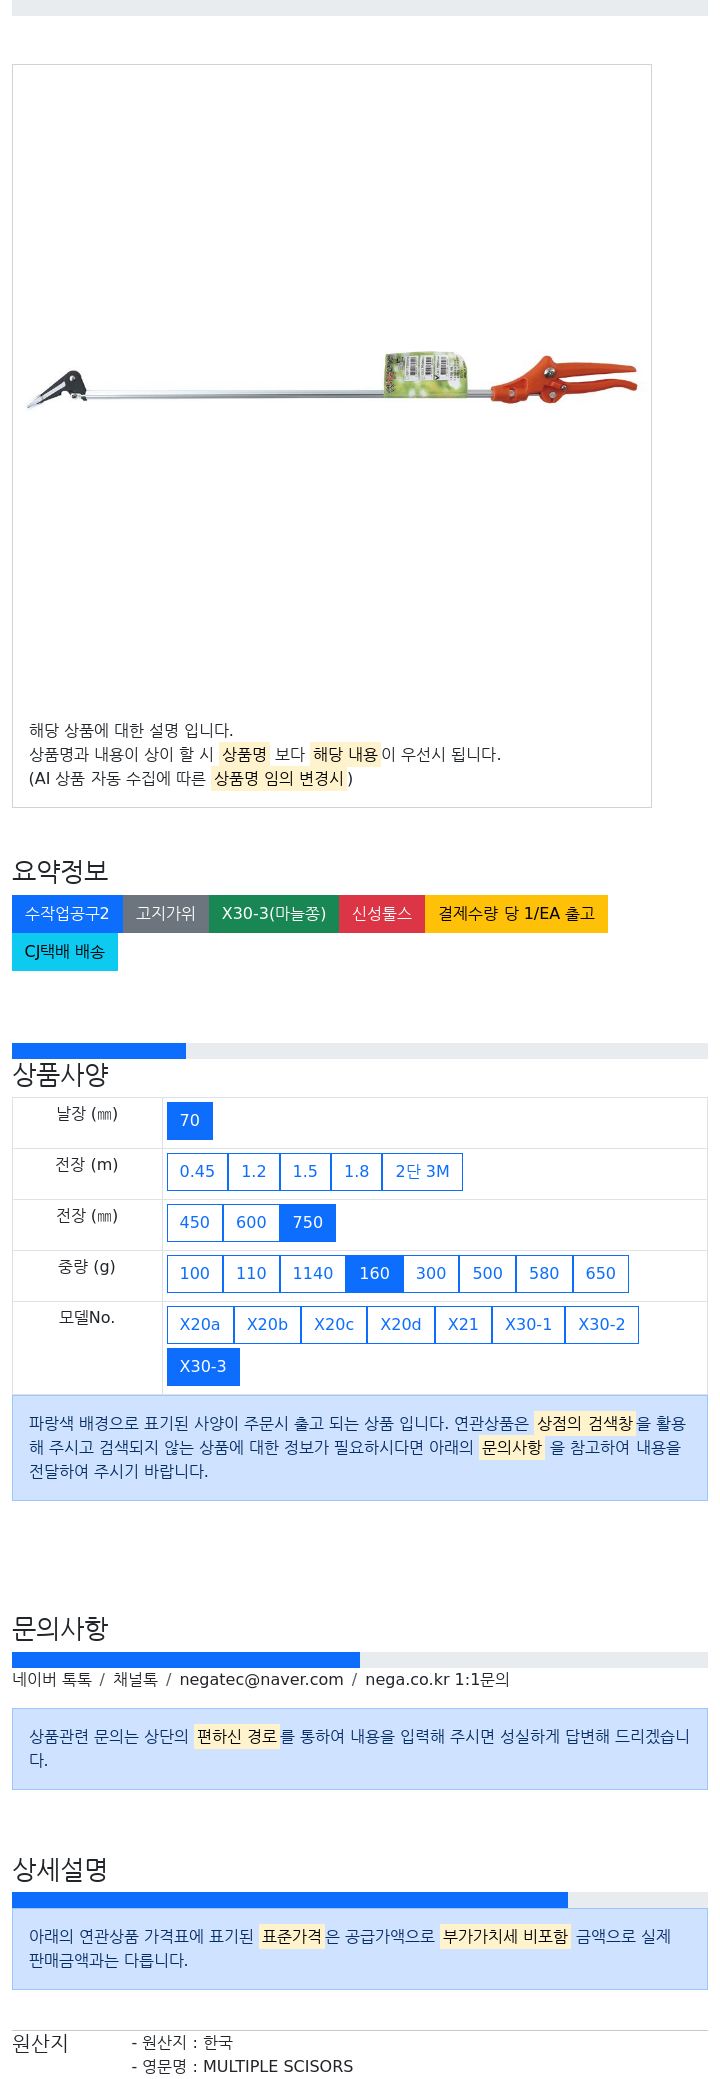Select the 0.45 m length option
The width and height of the screenshot is (720, 2079).
click(197, 1172)
